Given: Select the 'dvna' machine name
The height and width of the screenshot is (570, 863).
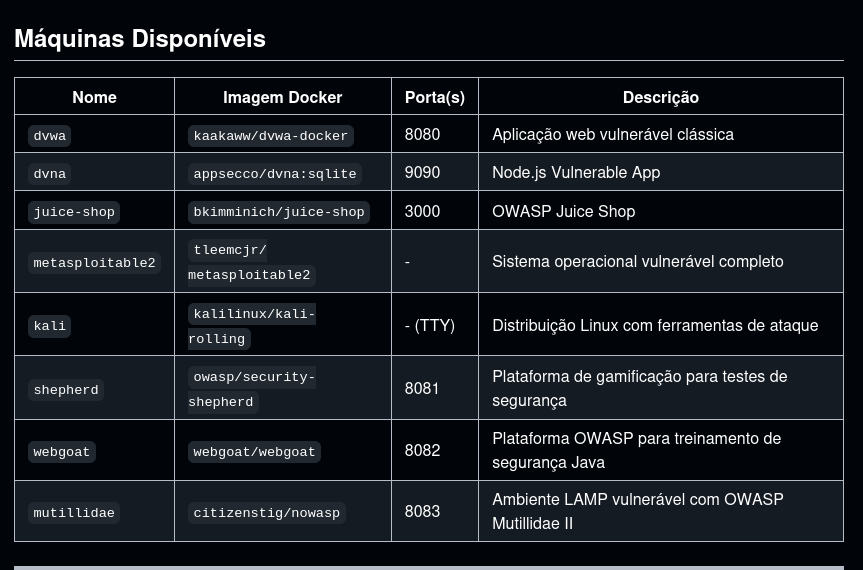Looking at the screenshot, I should point(49,174).
